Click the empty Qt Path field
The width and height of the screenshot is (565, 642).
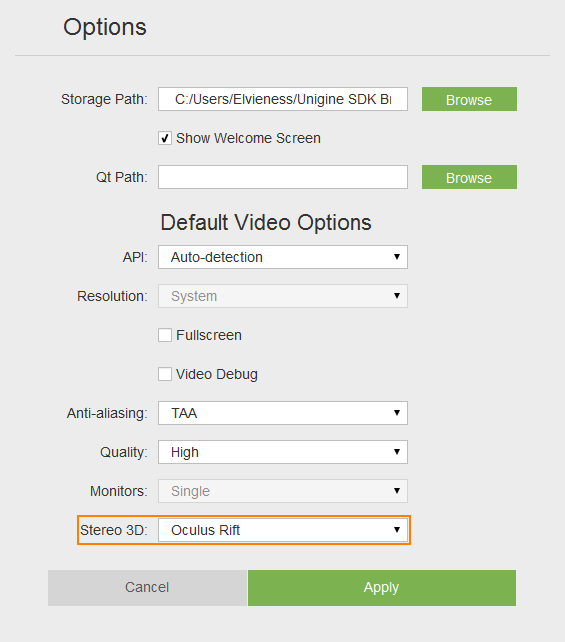pyautogui.click(x=283, y=177)
